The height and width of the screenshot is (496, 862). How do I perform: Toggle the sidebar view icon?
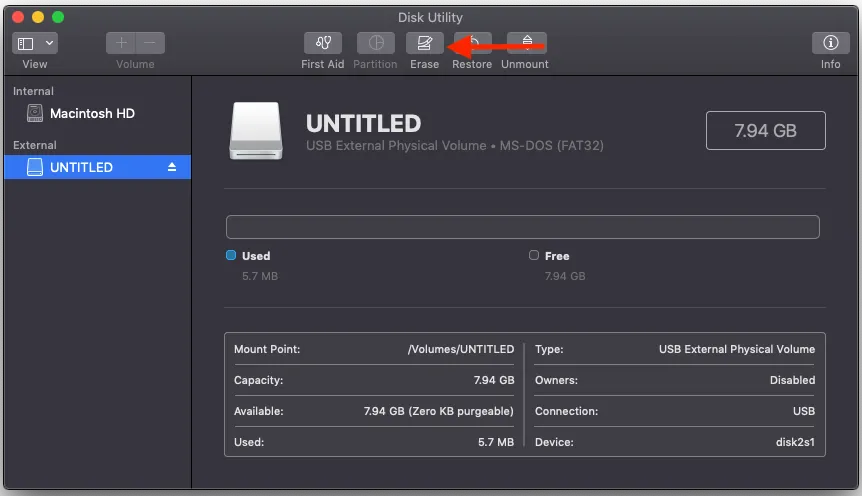[26, 43]
